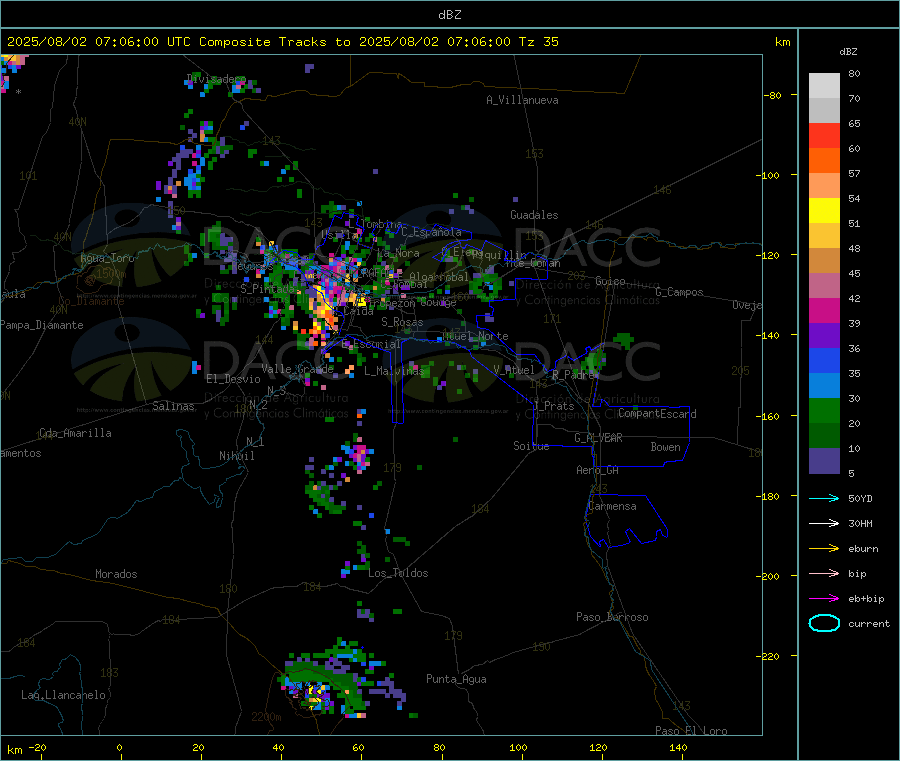Click the 100 tick on the horizontal axis
The image size is (900, 761).
518,747
